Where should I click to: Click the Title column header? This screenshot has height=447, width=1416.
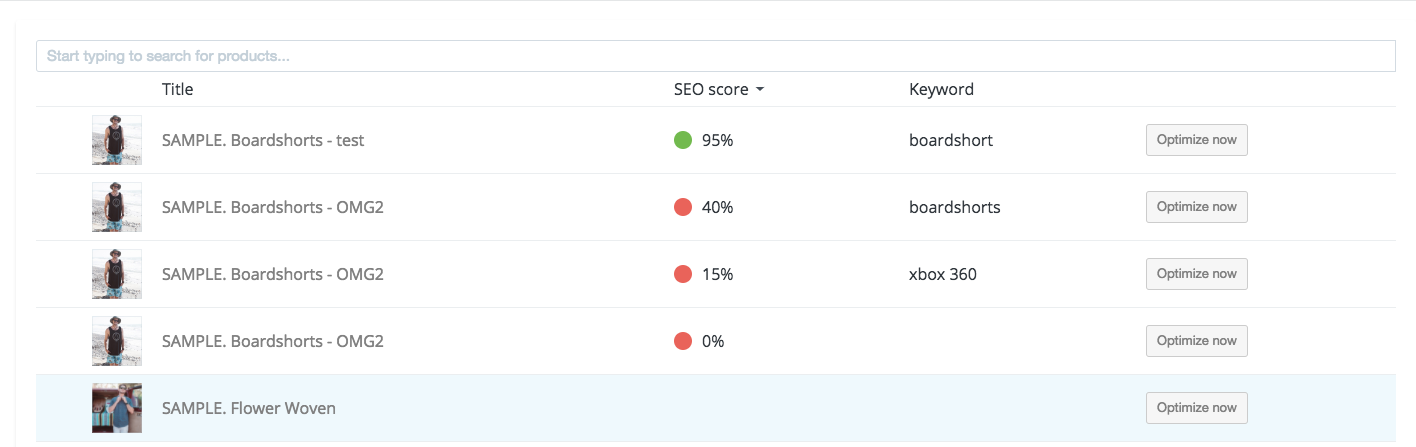click(177, 89)
